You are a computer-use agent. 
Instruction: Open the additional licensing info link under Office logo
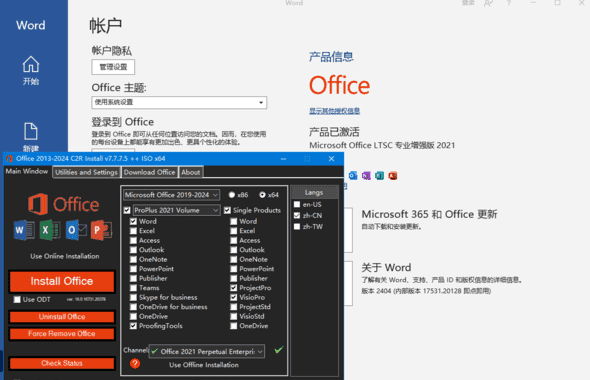[335, 111]
